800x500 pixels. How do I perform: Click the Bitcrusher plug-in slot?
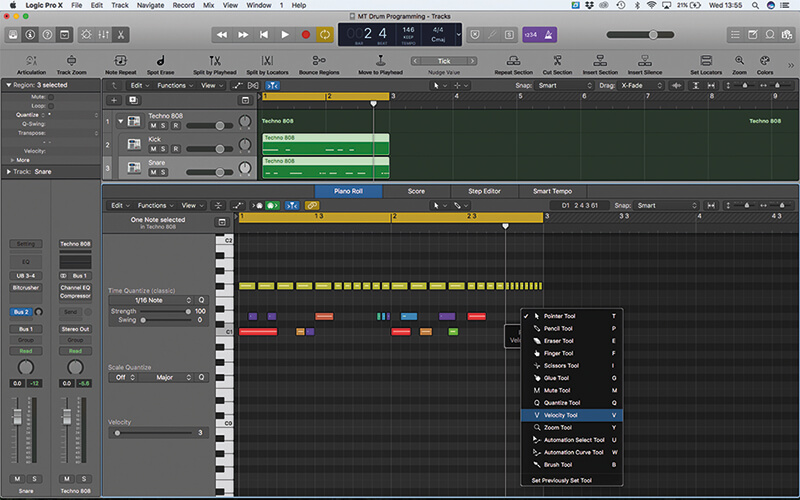pyautogui.click(x=26, y=288)
